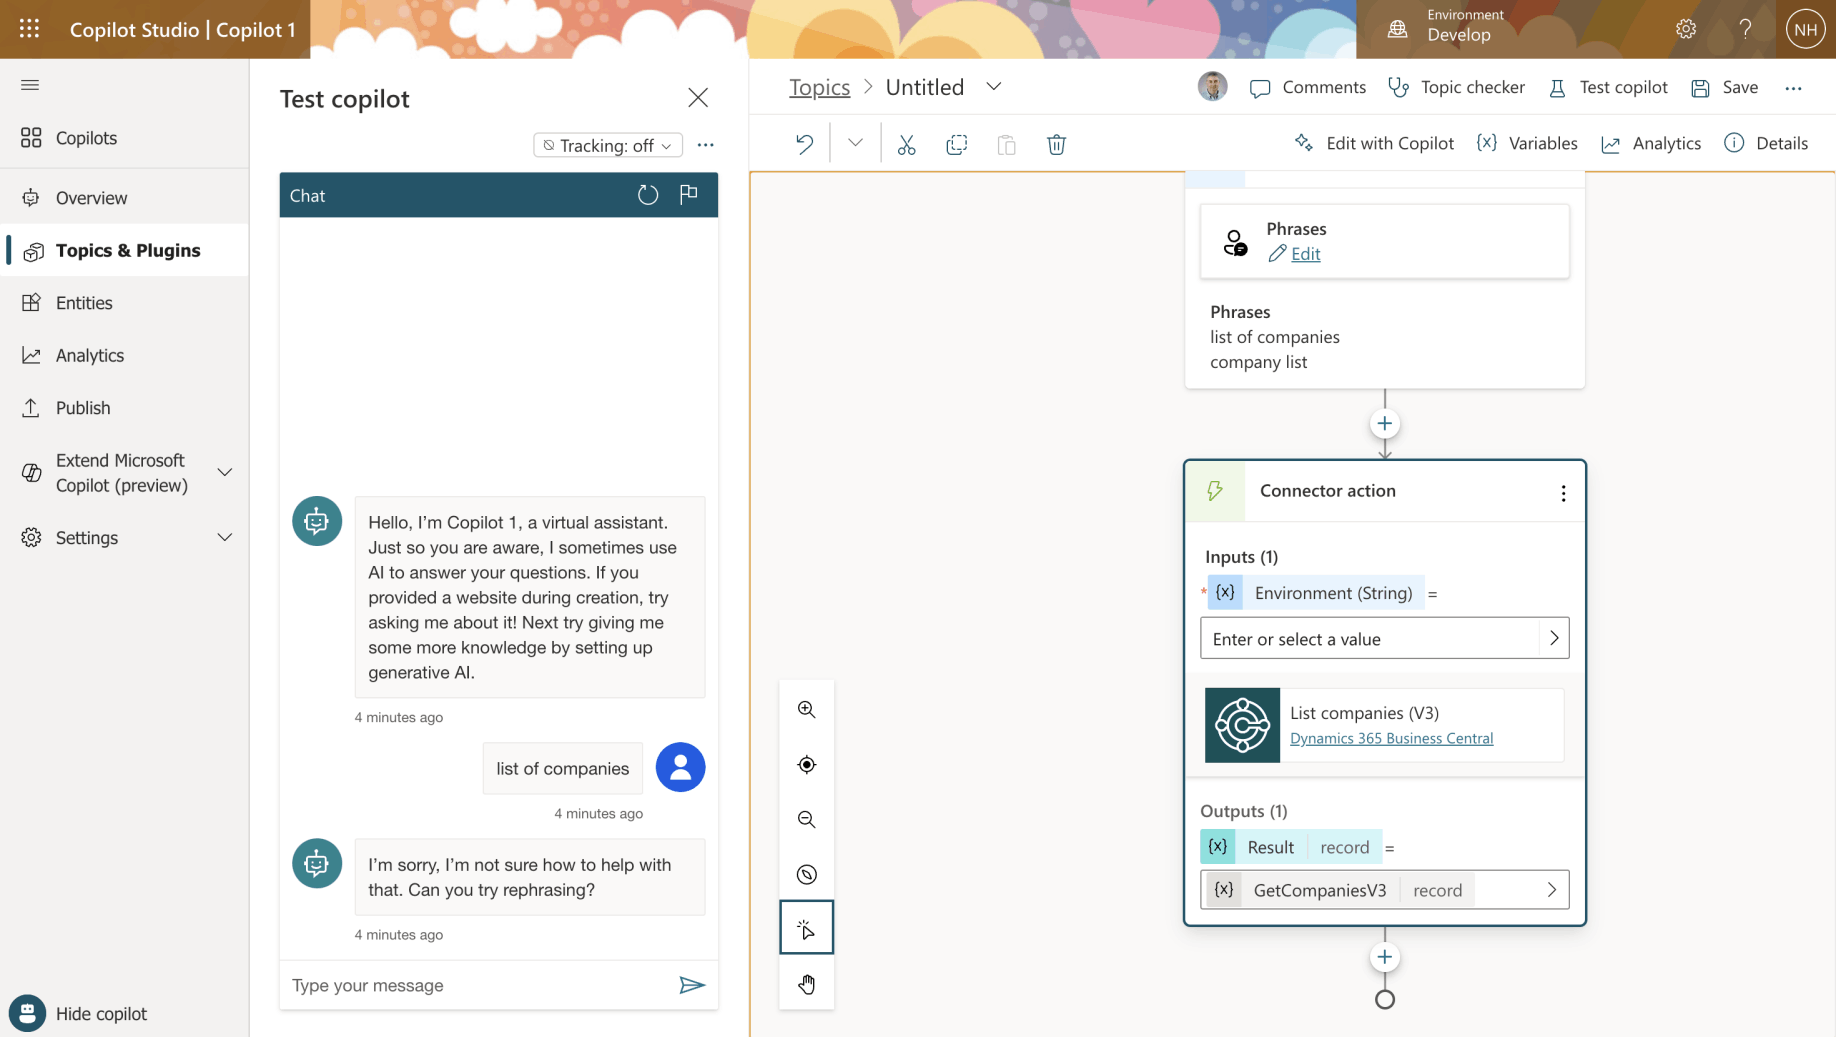Activate the pan hand tool

coord(806,984)
